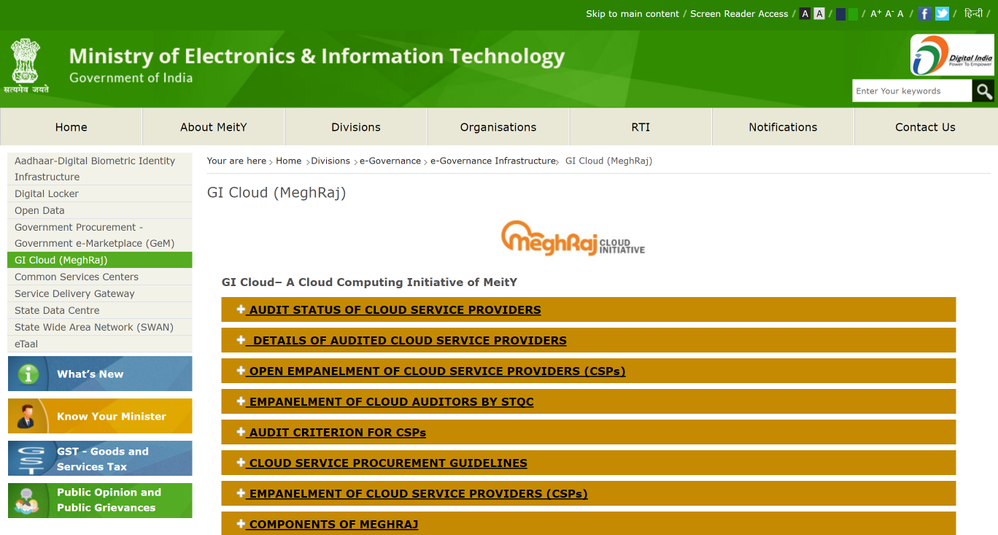This screenshot has height=535, width=998.
Task: Expand Open Empanelment of Cloud Service Providers
Action: [588, 371]
